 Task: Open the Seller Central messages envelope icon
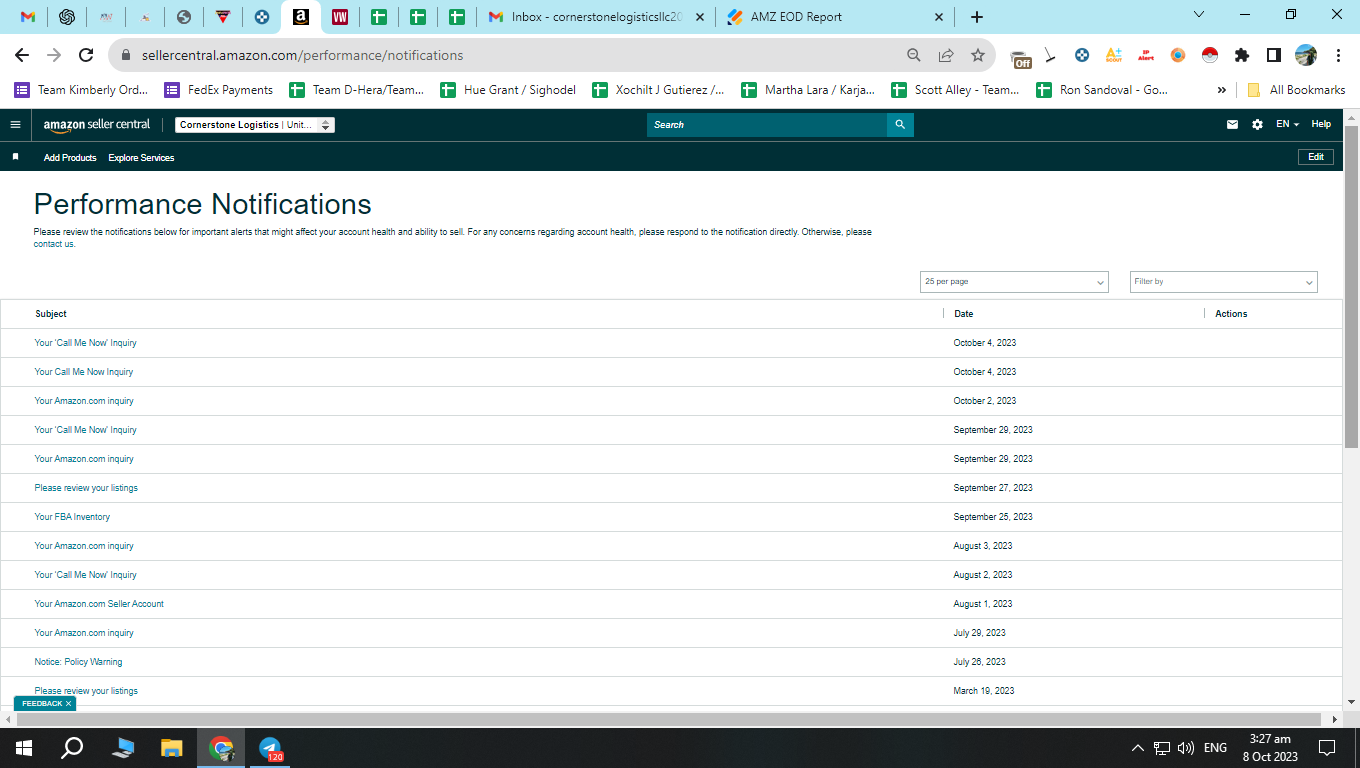[1232, 125]
